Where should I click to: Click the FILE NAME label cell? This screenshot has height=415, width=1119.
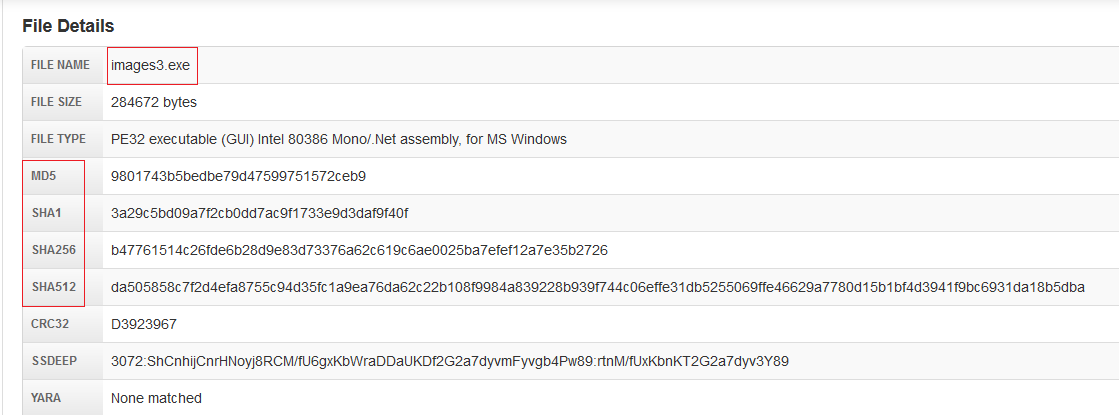tap(60, 65)
